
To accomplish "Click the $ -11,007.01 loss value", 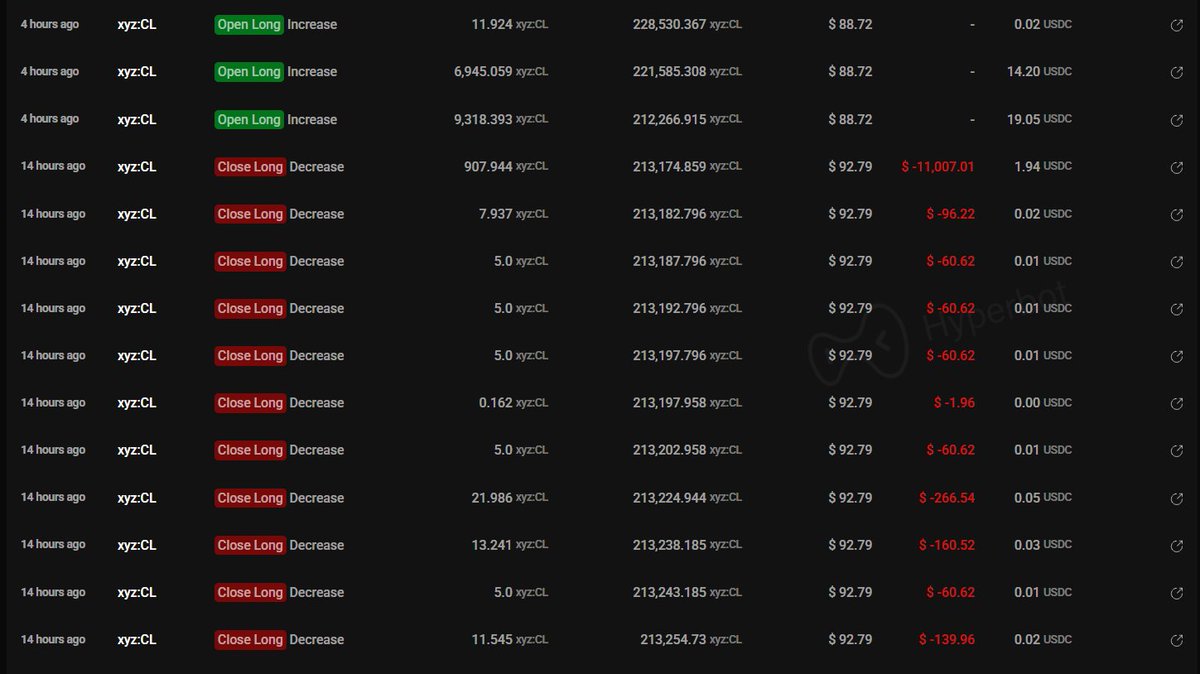I will click(x=937, y=167).
